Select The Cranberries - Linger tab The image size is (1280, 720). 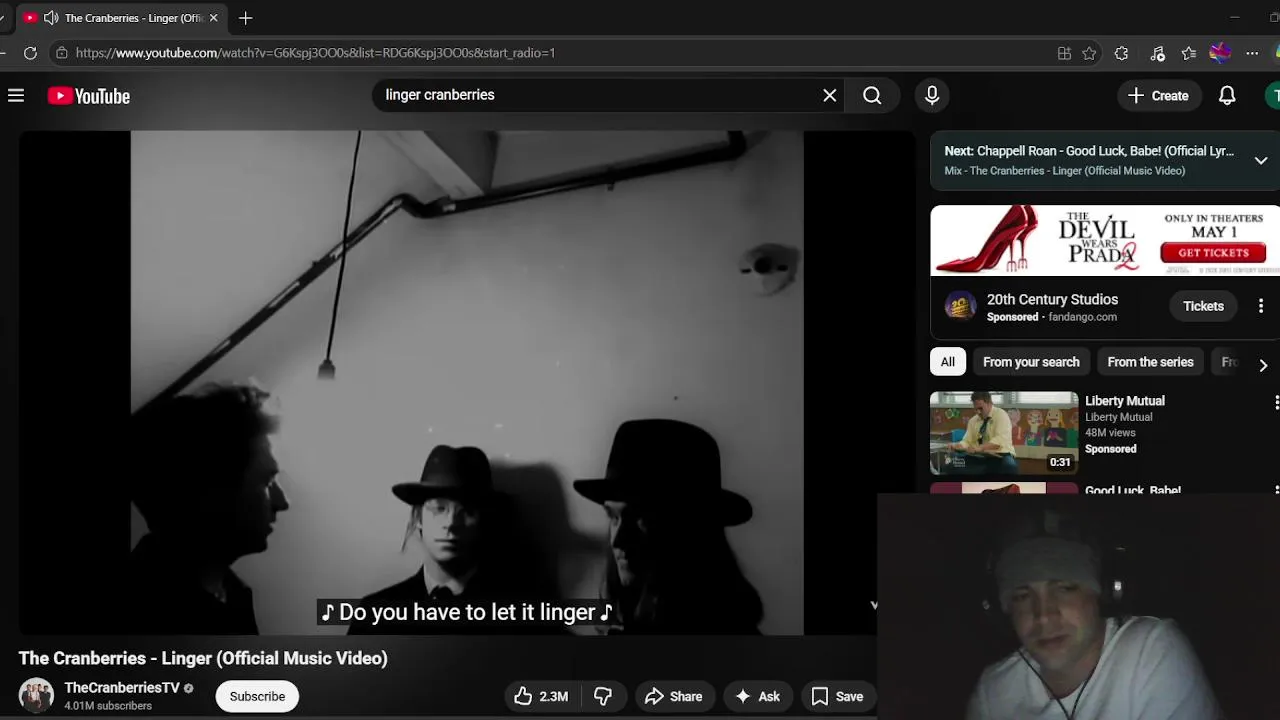click(121, 18)
